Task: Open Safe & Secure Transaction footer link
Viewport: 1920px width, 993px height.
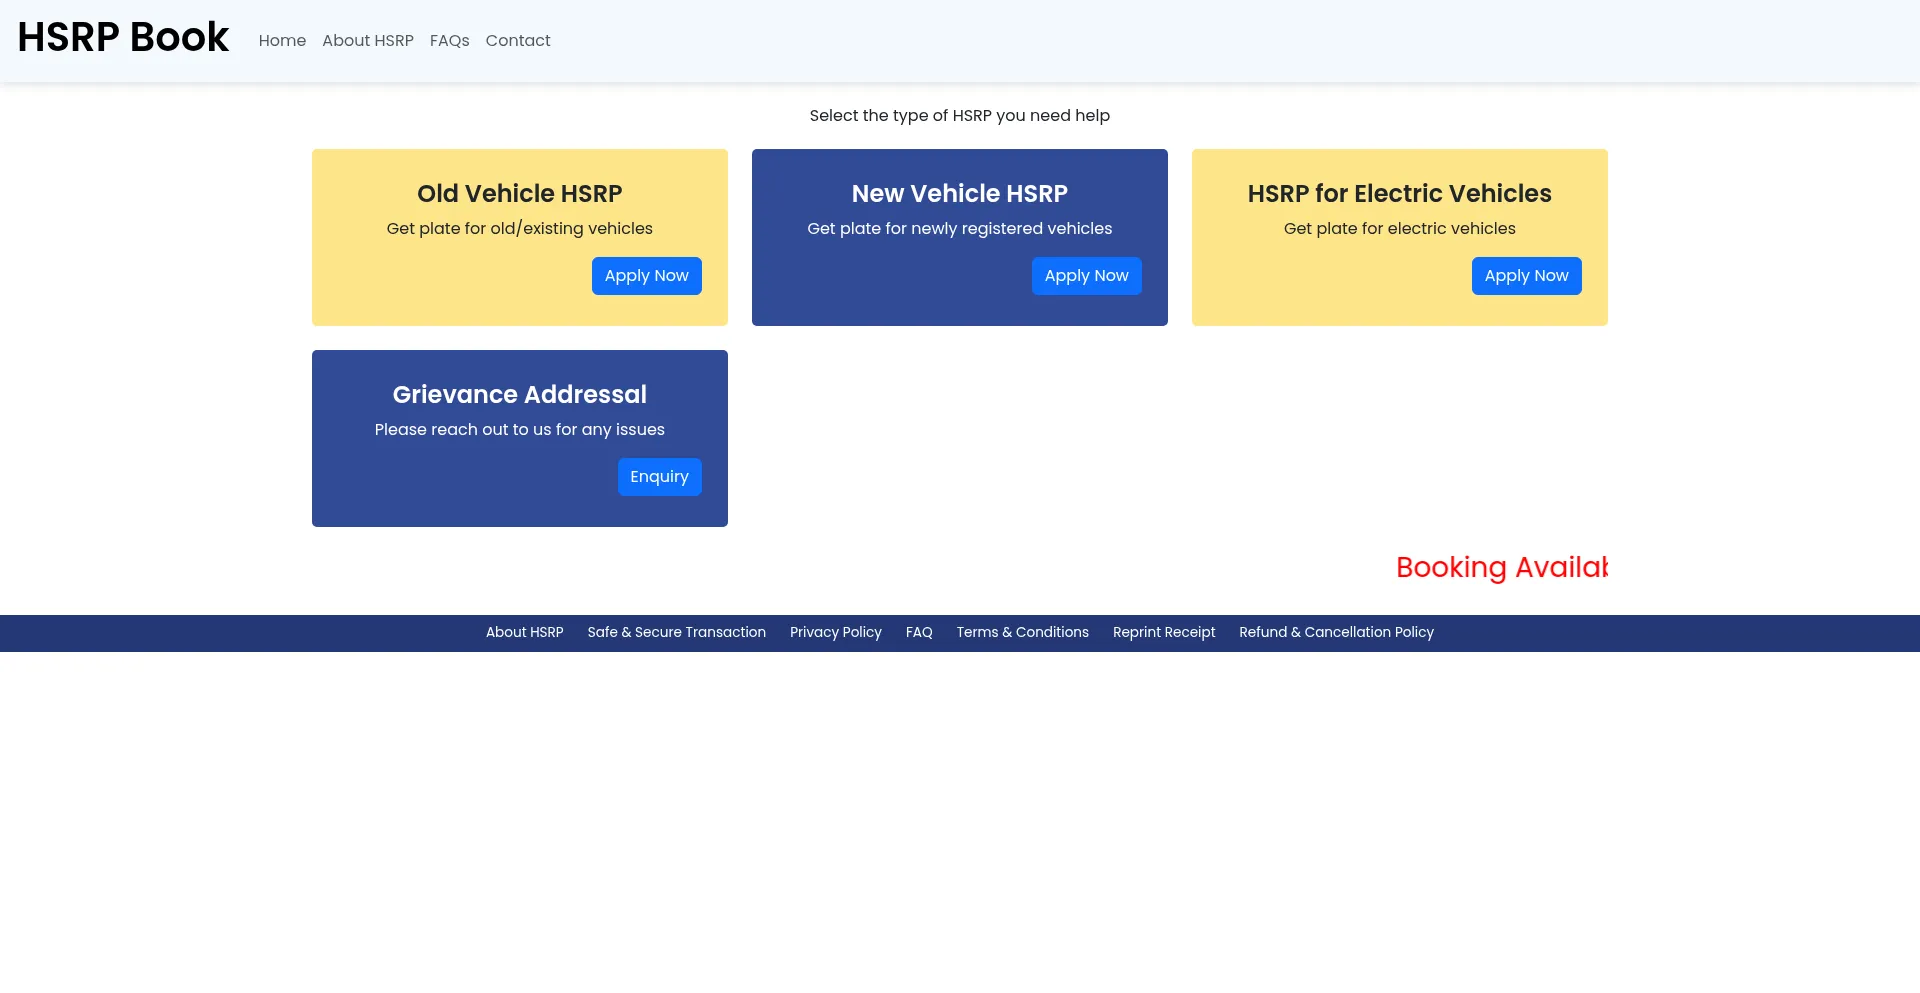Action: tap(676, 633)
